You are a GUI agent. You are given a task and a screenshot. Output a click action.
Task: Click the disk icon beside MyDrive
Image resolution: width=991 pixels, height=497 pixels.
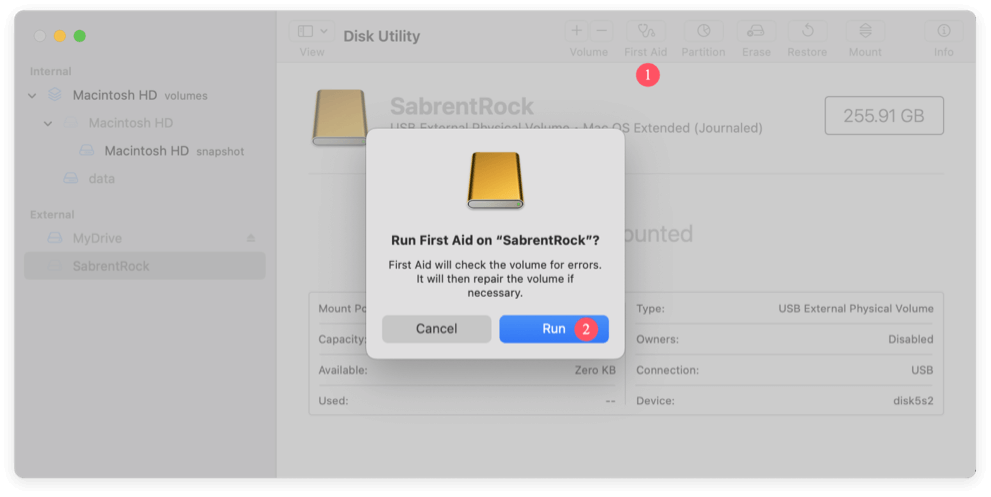click(55, 238)
